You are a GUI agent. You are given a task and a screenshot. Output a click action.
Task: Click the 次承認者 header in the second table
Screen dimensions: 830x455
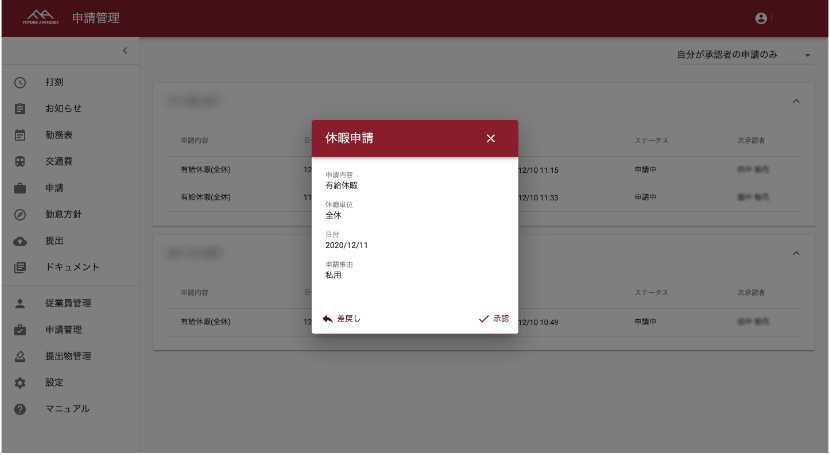pyautogui.click(x=751, y=293)
